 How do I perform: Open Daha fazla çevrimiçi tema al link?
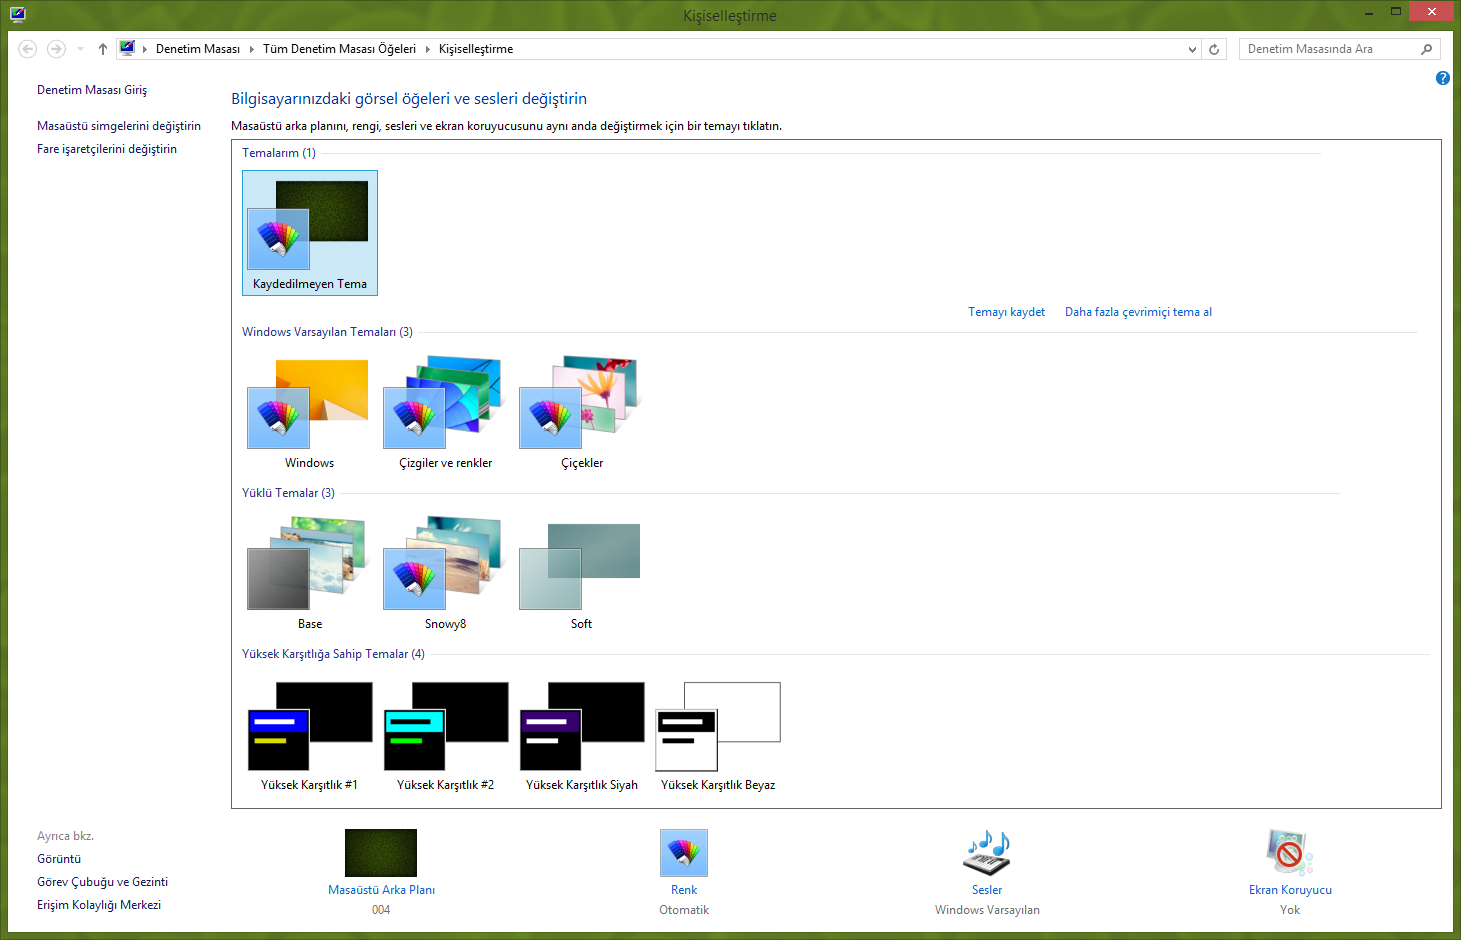coord(1138,312)
